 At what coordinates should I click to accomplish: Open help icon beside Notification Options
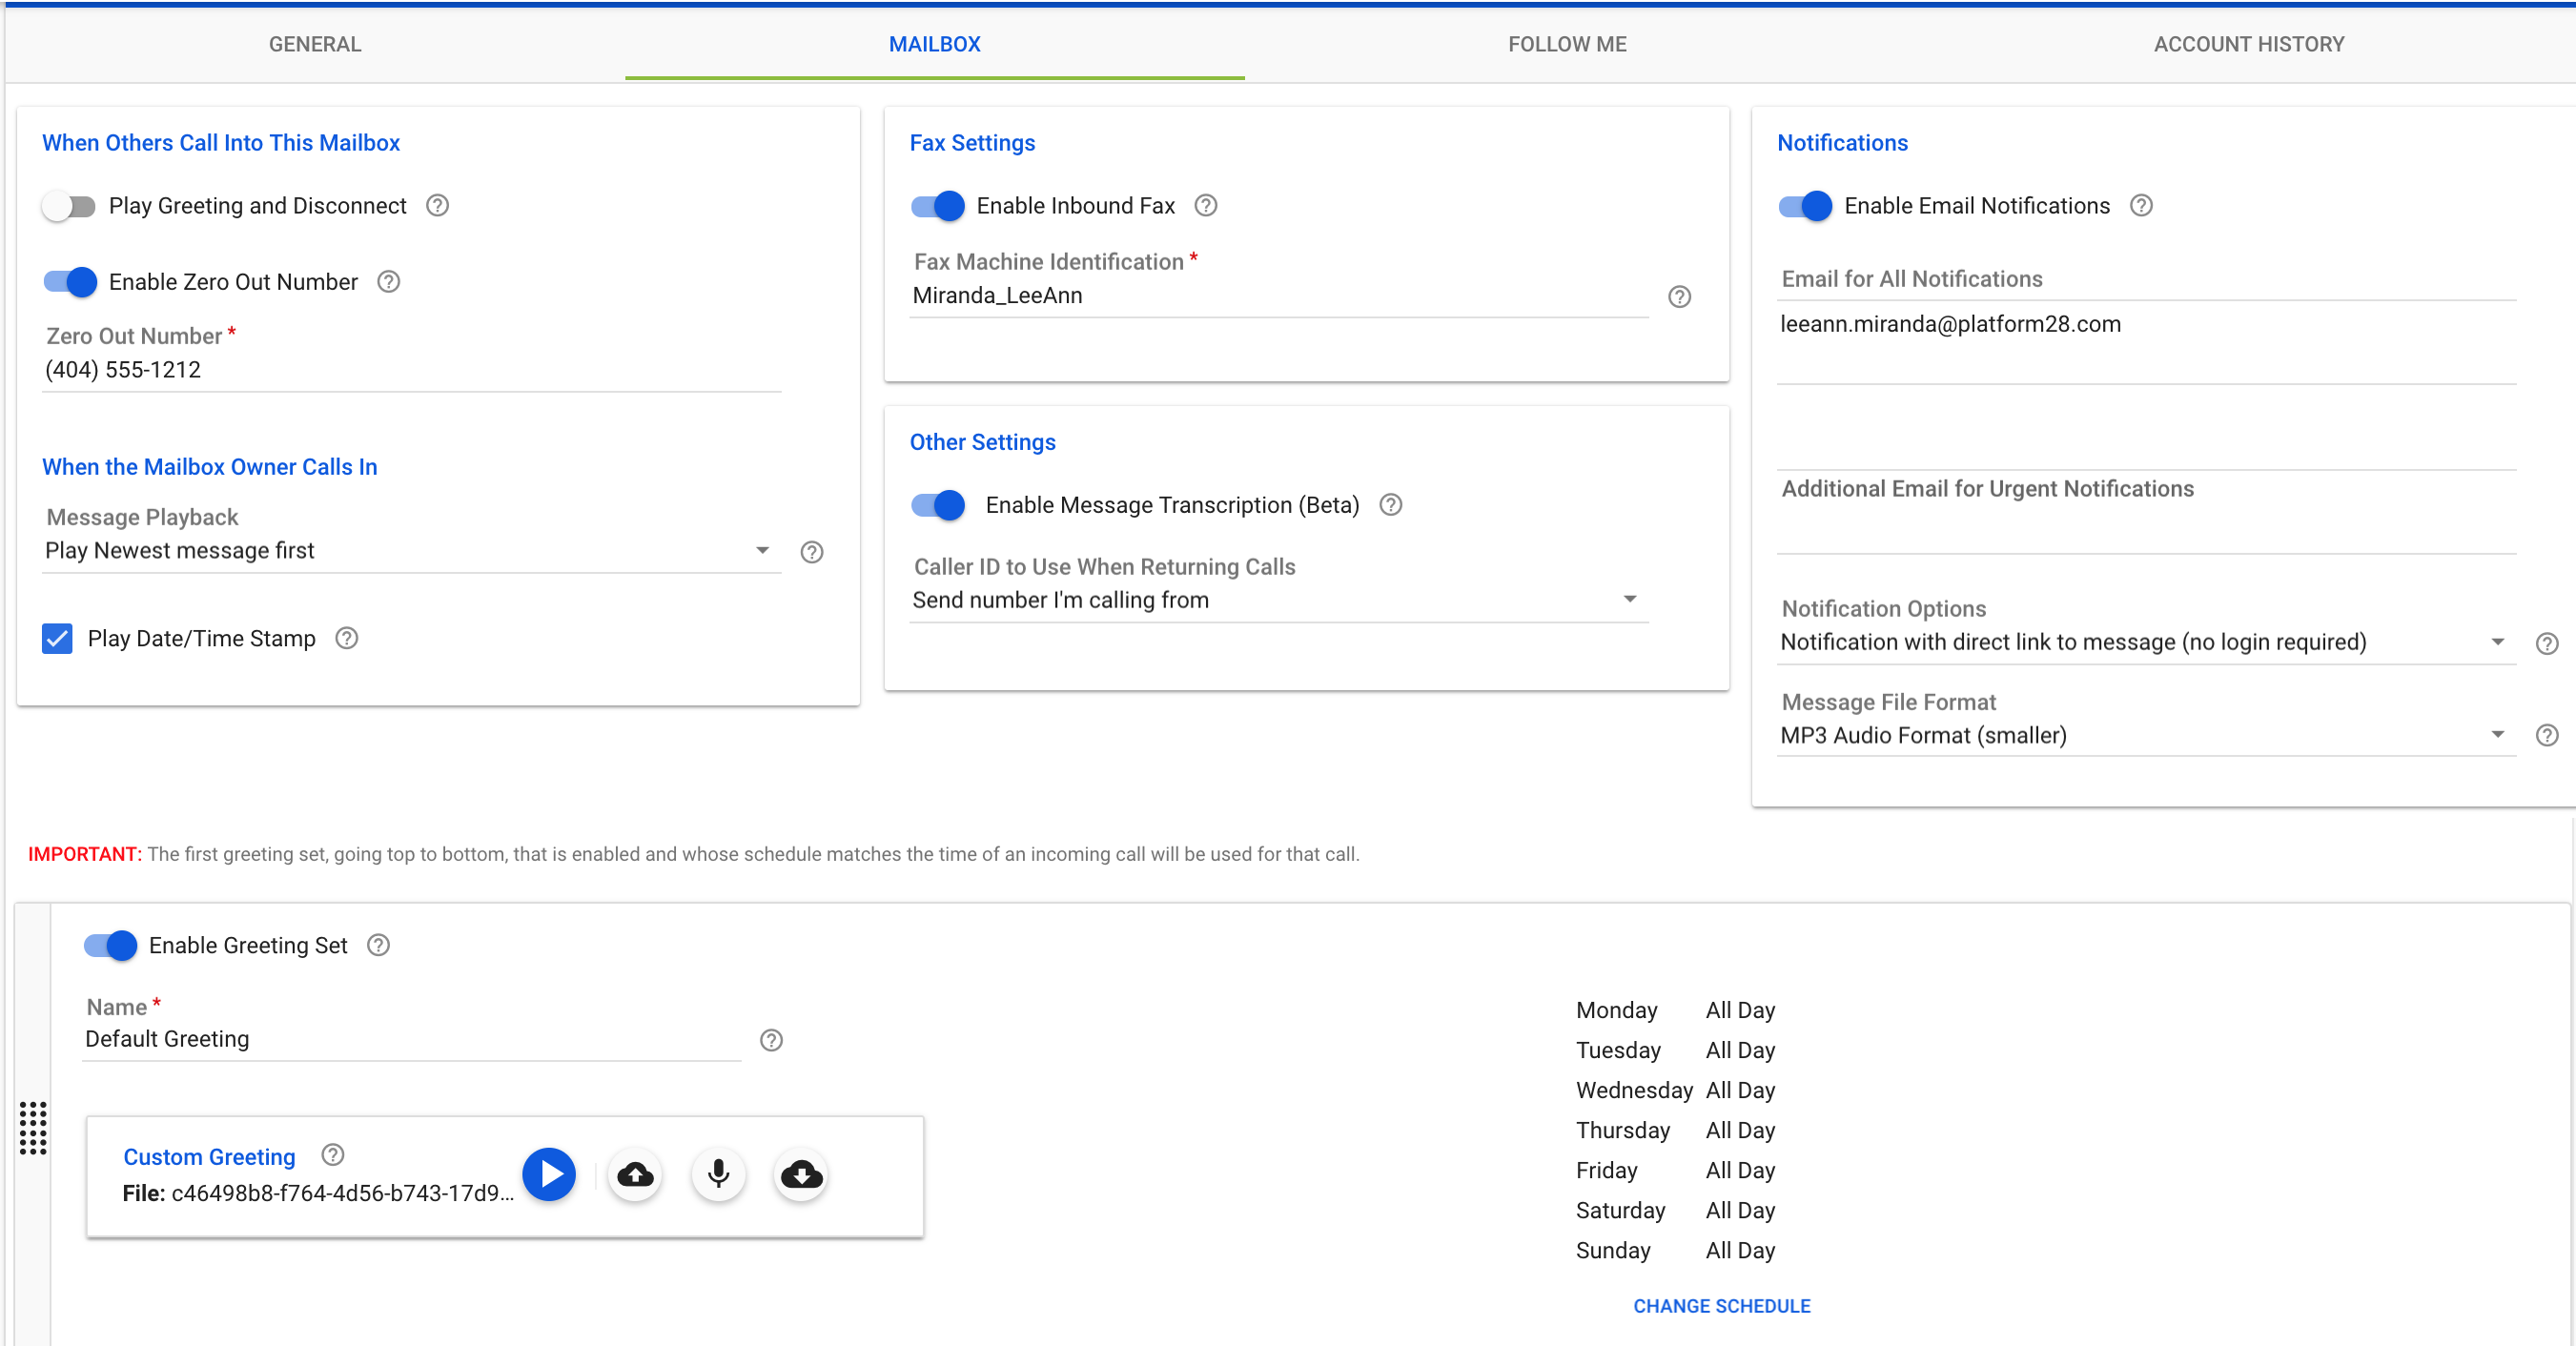coord(2547,643)
